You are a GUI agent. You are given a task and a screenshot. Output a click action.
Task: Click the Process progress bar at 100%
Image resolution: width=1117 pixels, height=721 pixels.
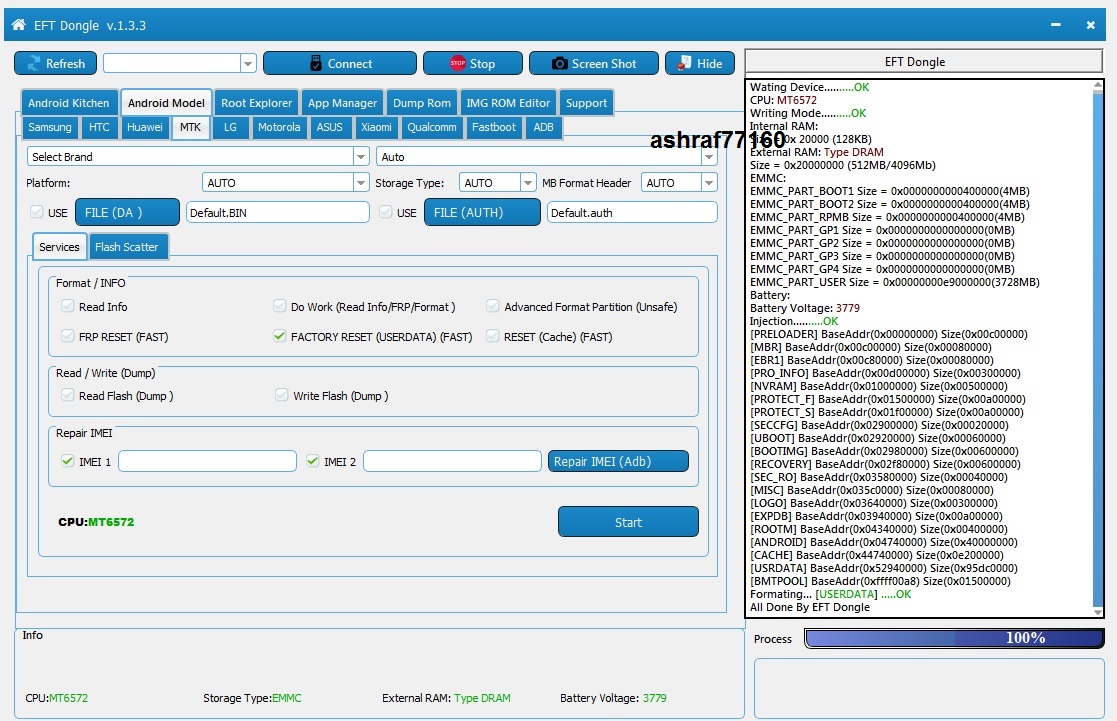click(x=955, y=638)
